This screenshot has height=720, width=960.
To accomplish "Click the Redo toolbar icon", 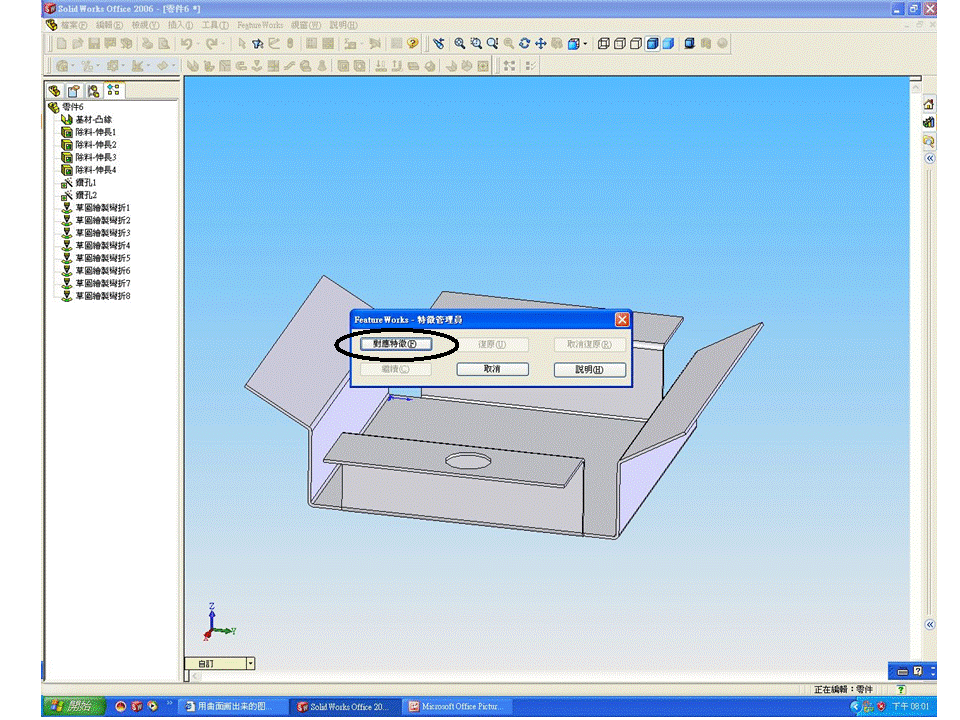I will [x=211, y=43].
